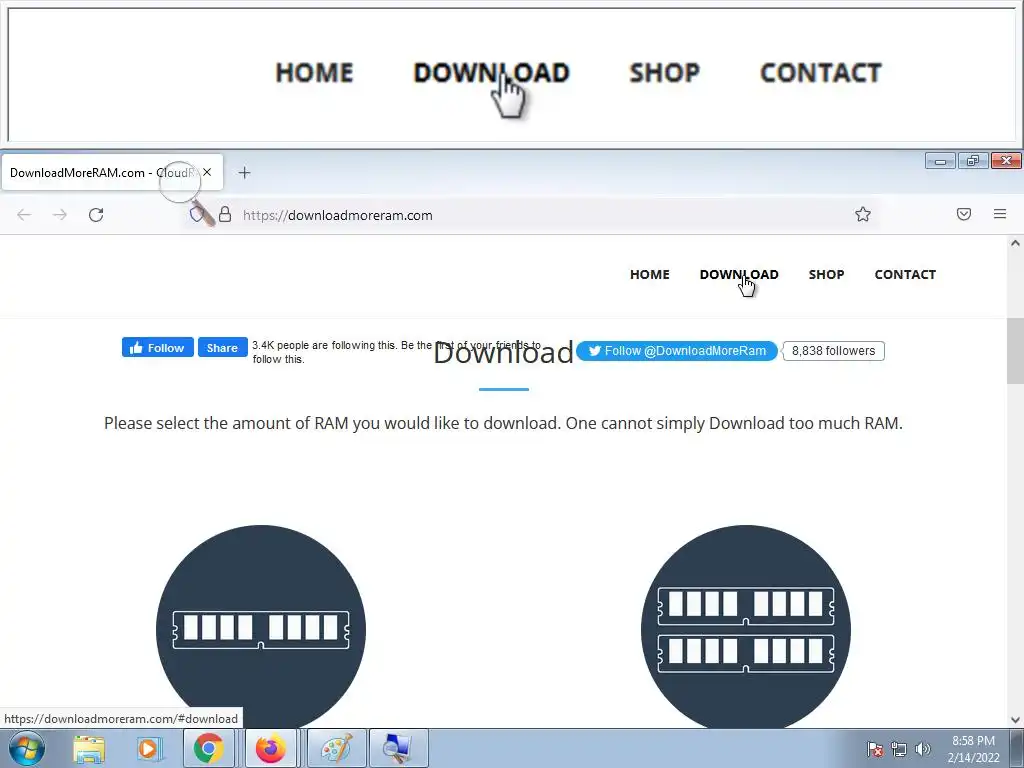This screenshot has width=1024, height=768.
Task: Open Google Chrome from taskbar
Action: pos(208,748)
